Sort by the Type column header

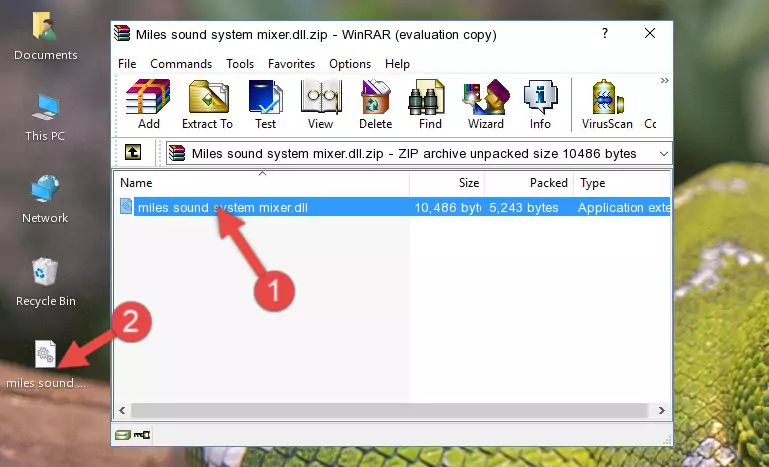click(622, 182)
